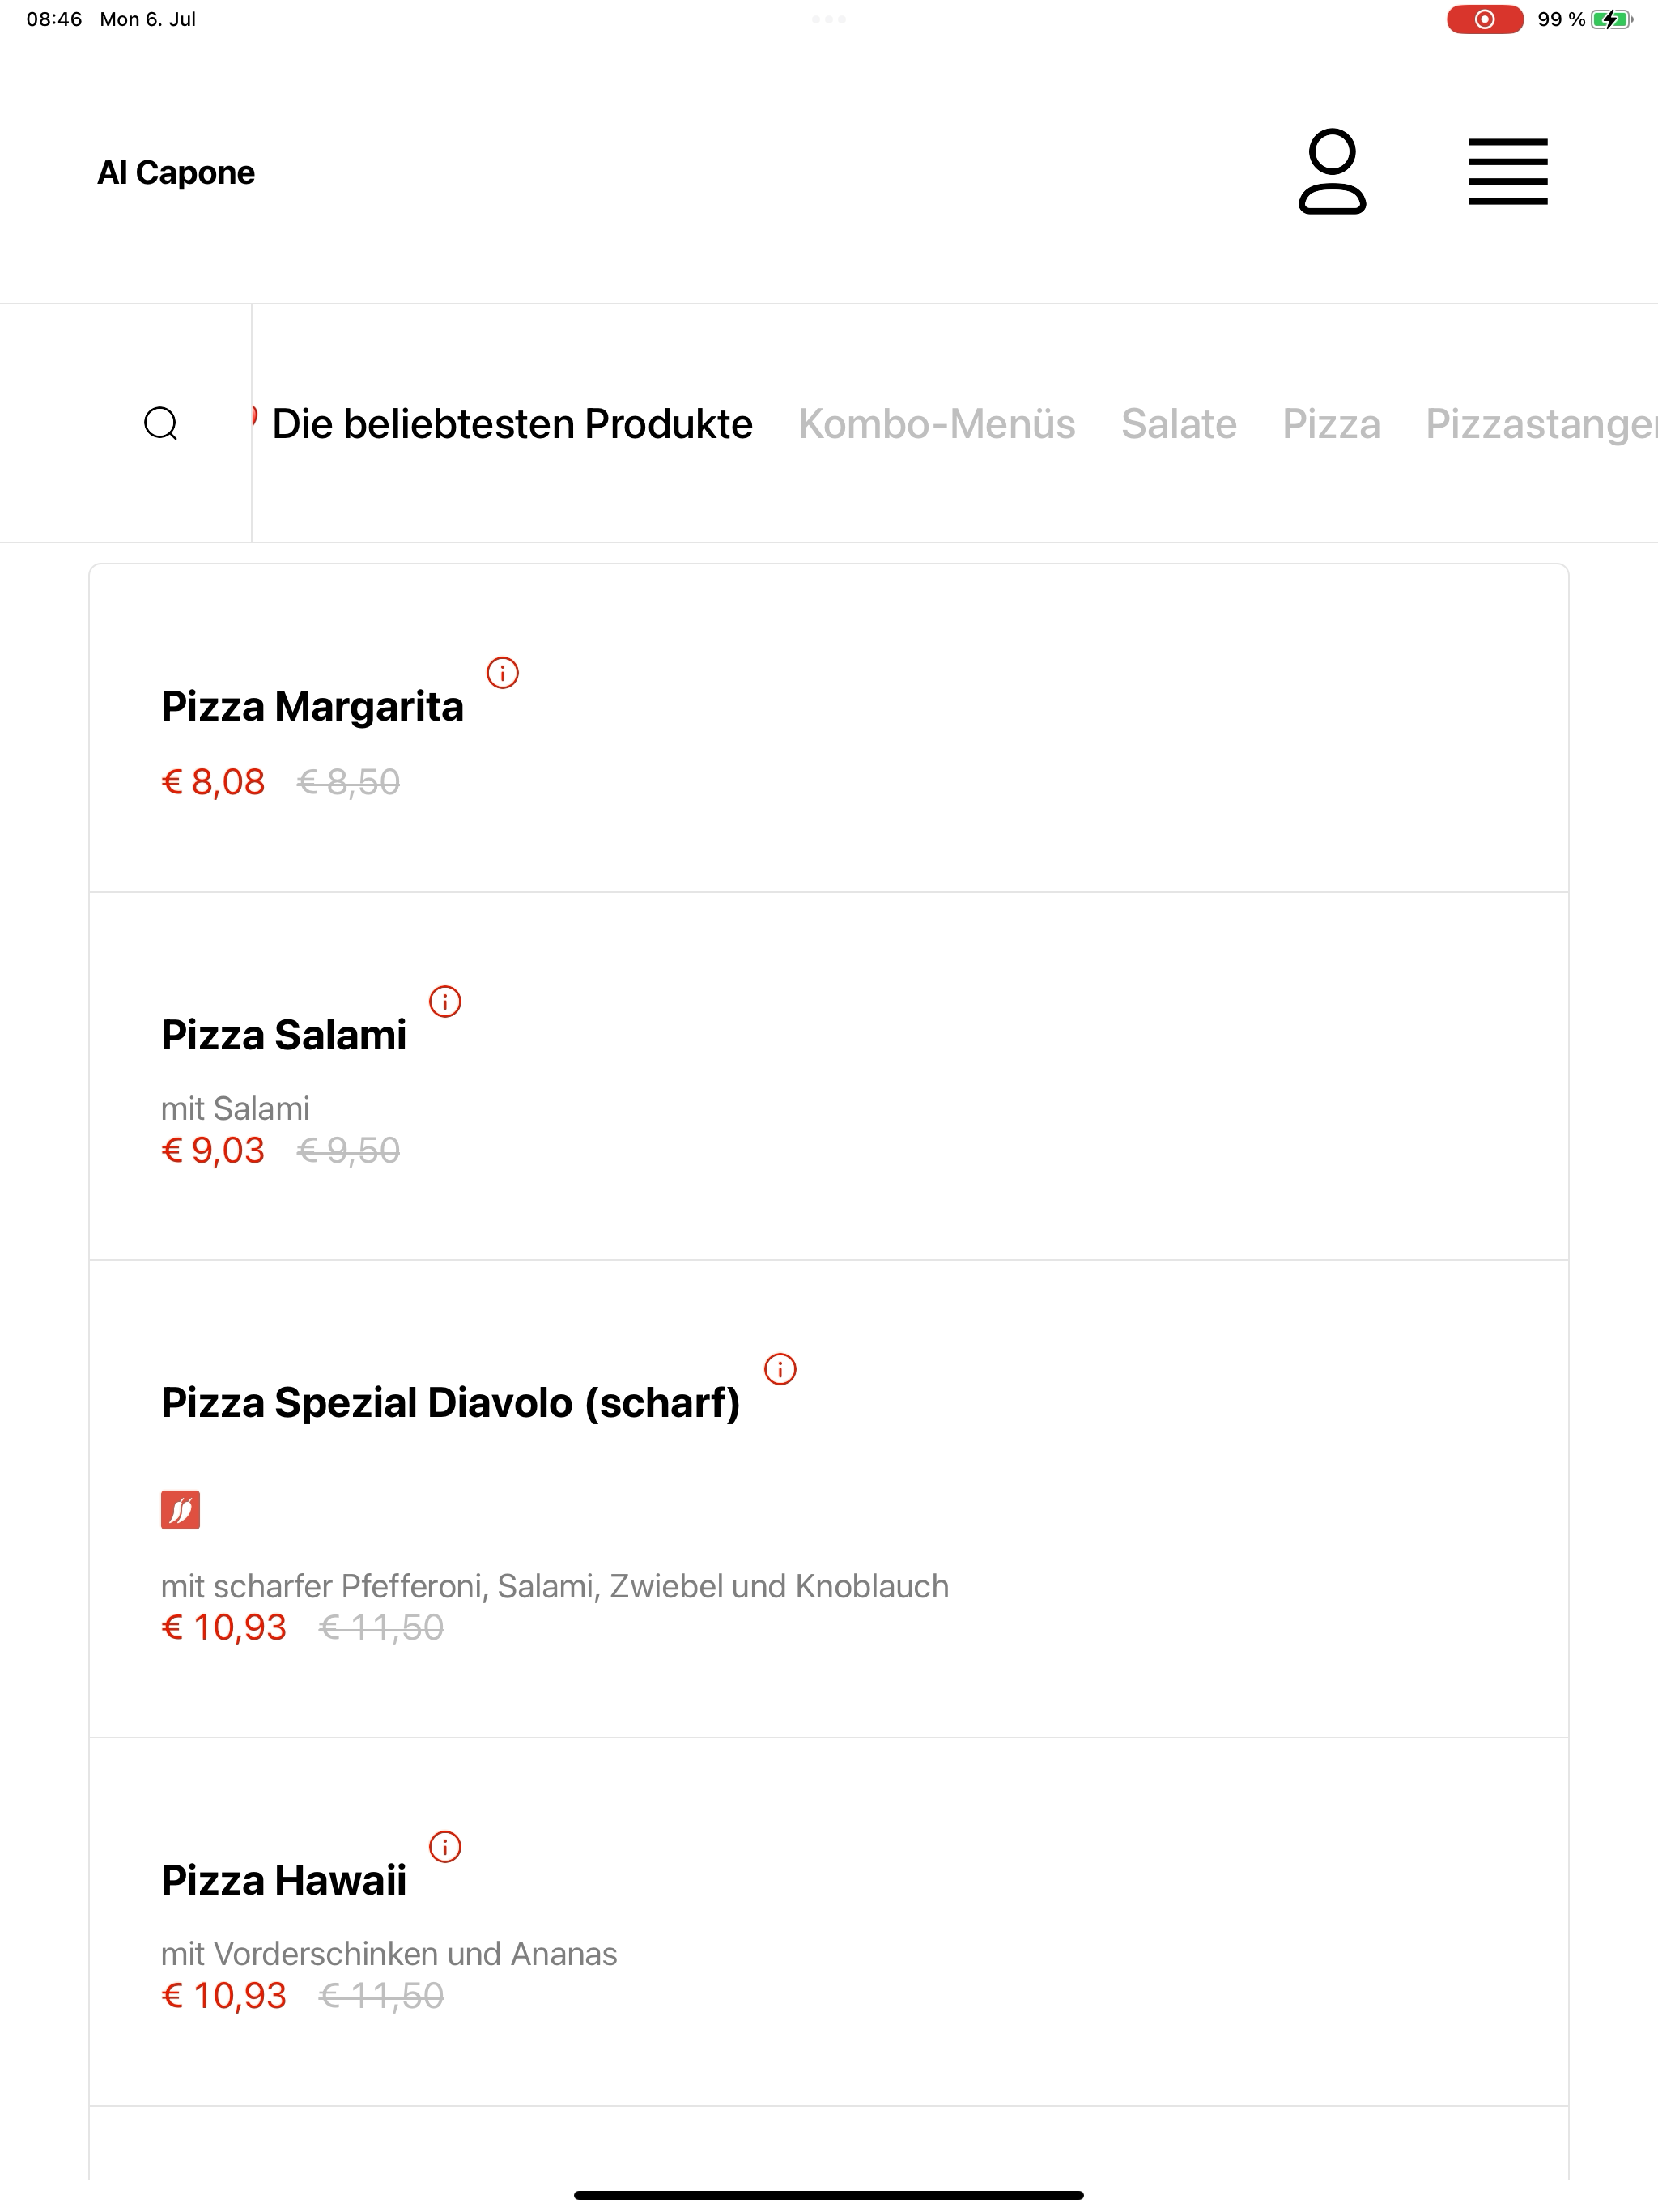The width and height of the screenshot is (1658, 2212).
Task: Switch to Salate tab
Action: click(1179, 424)
